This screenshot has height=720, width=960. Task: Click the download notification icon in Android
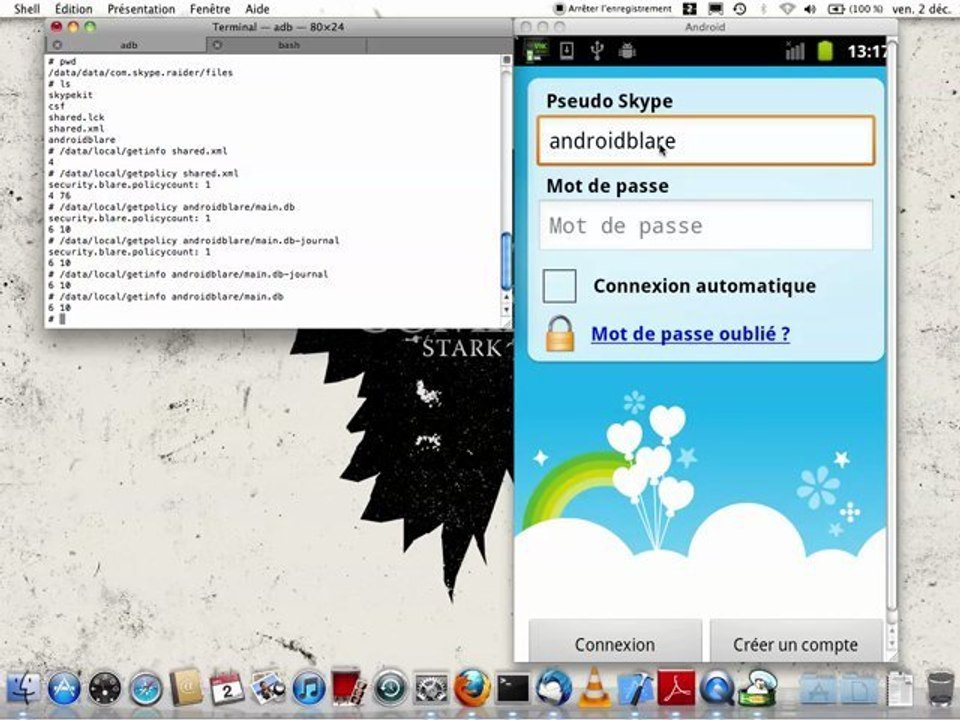pyautogui.click(x=567, y=50)
